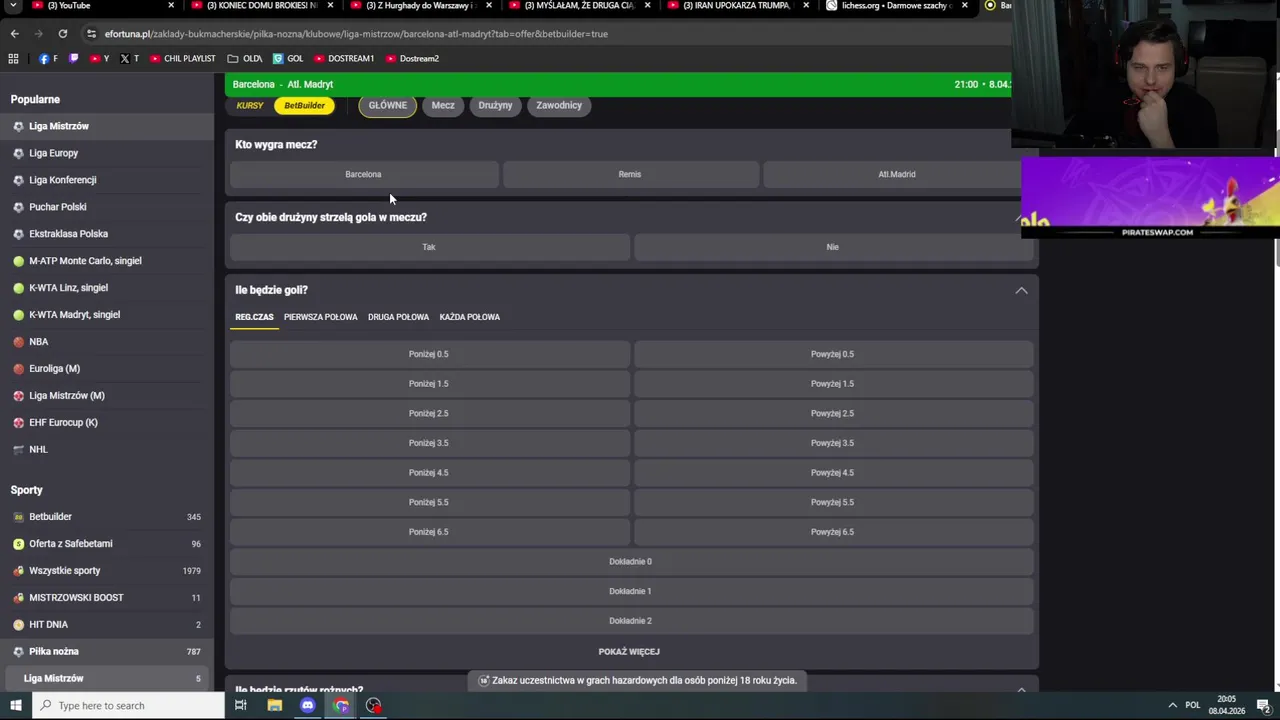Image resolution: width=1280 pixels, height=720 pixels.
Task: Click the Windows search box
Action: [x=128, y=705]
